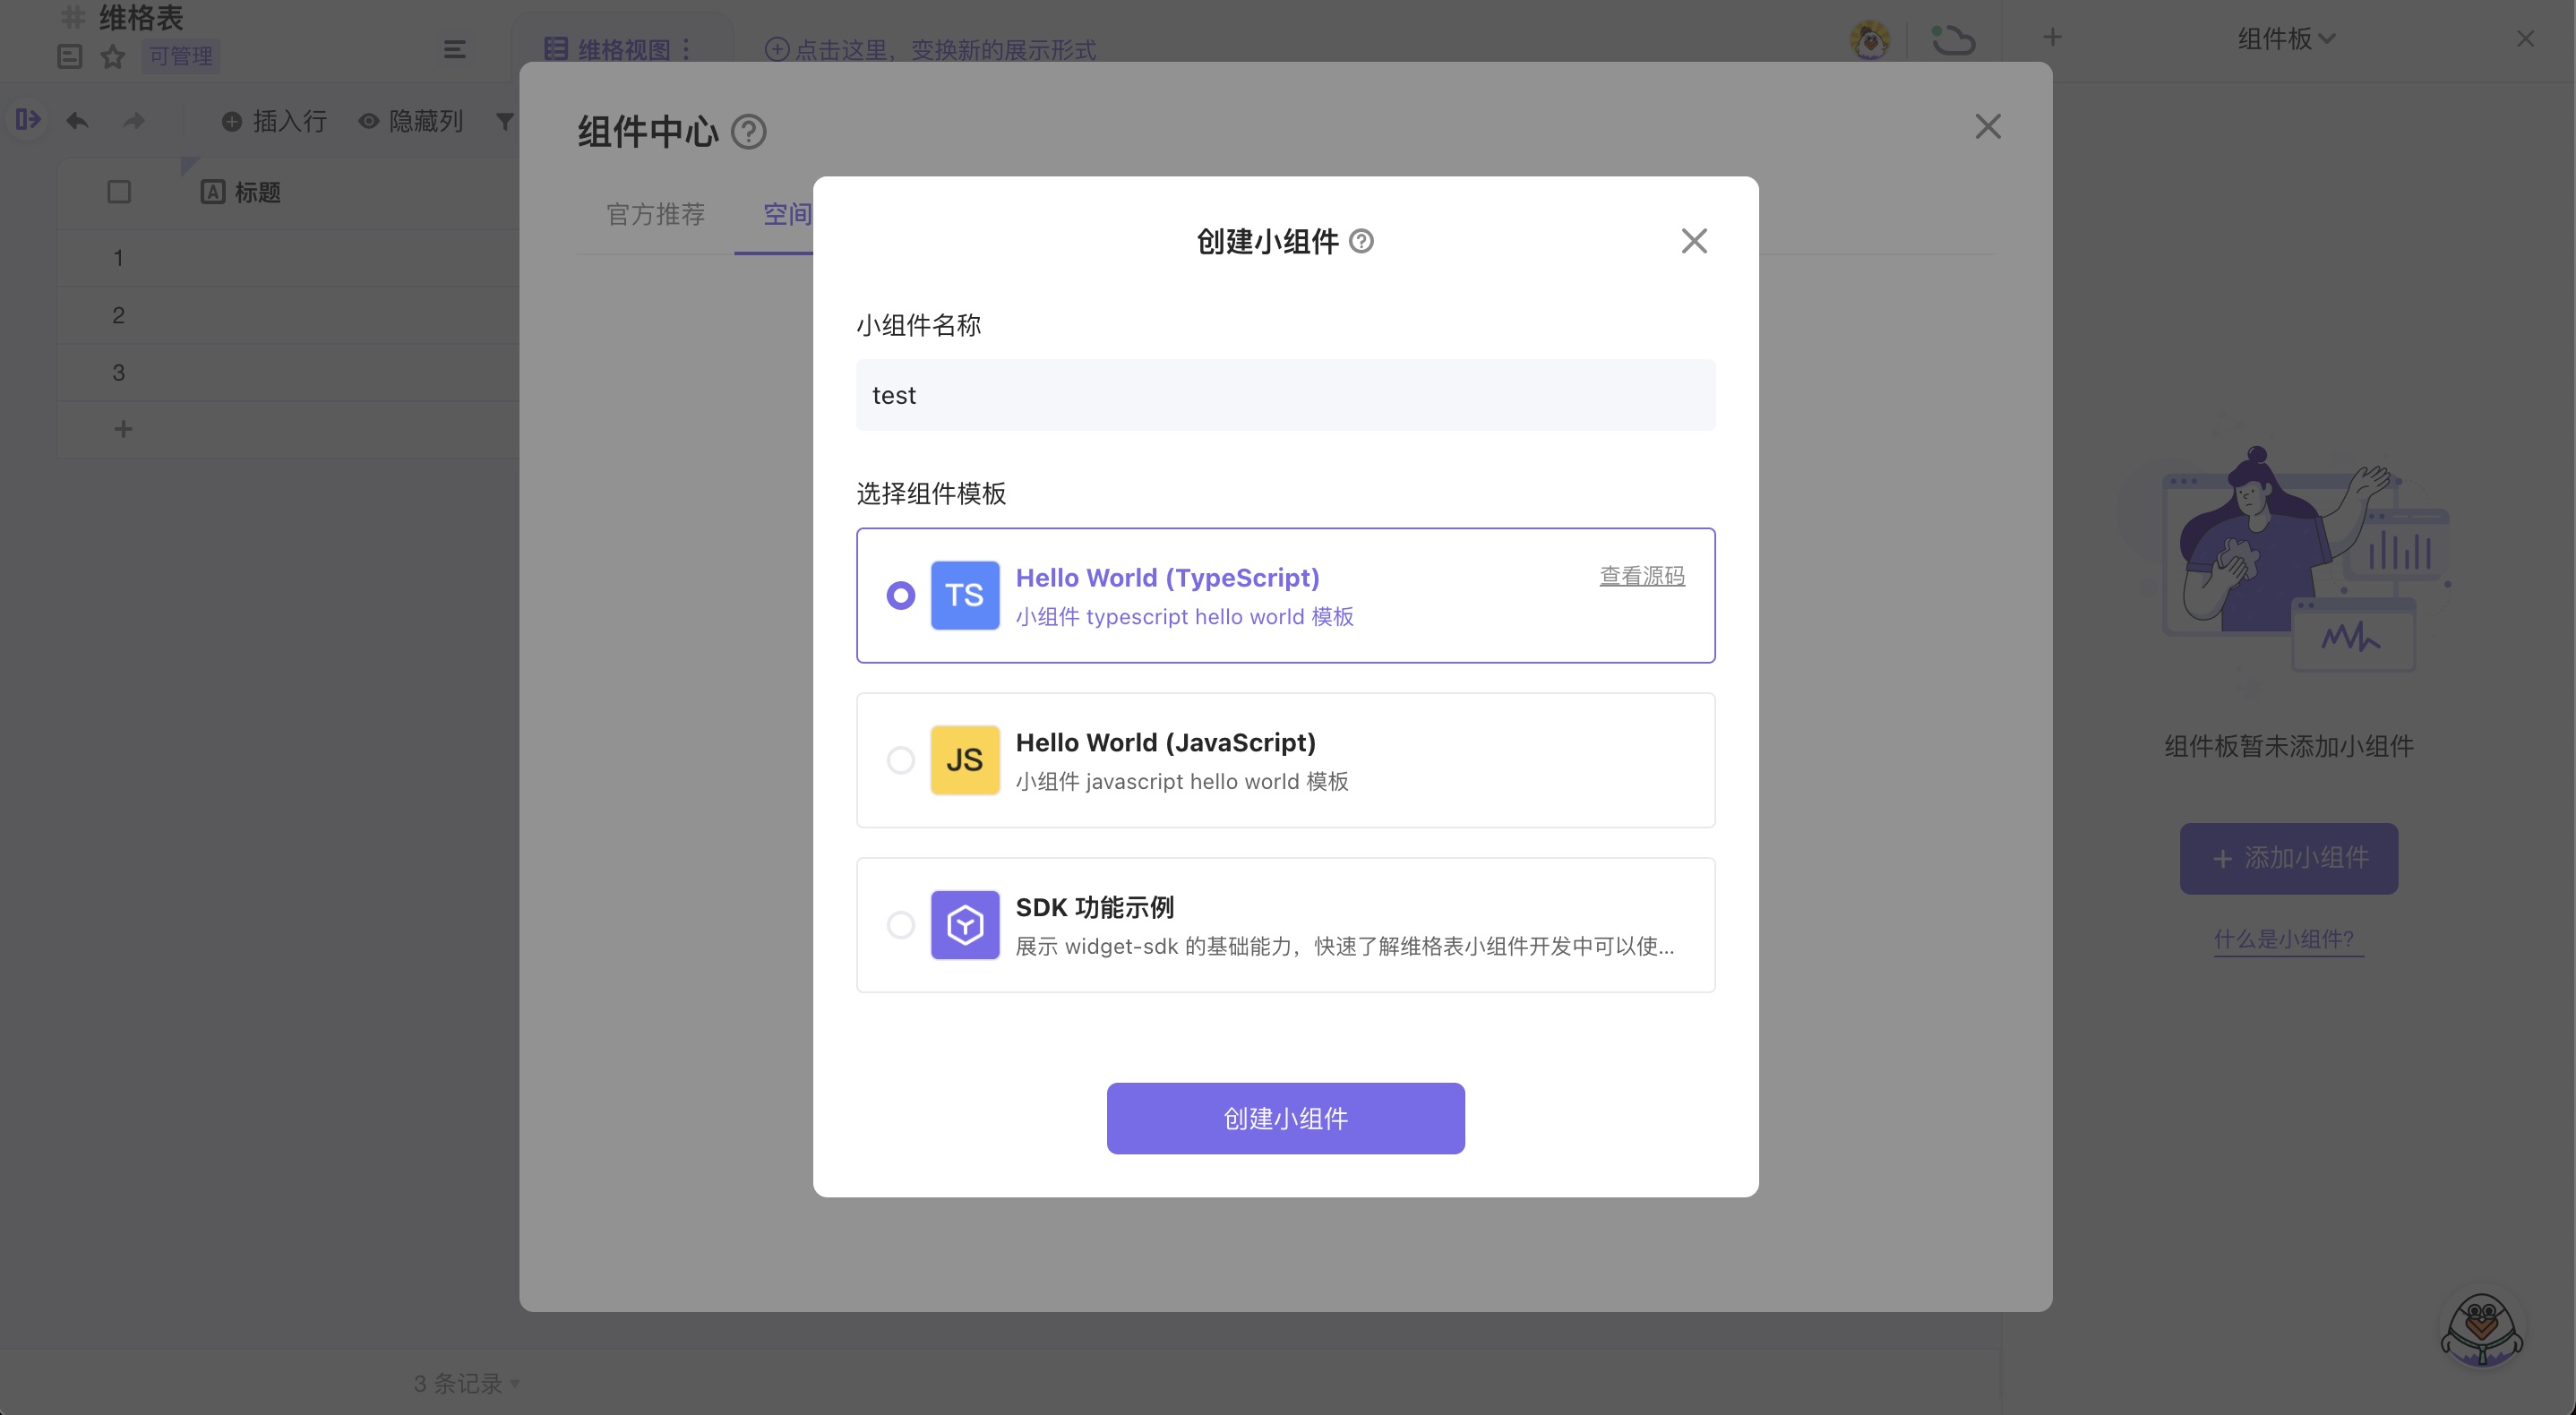Image resolution: width=2576 pixels, height=1415 pixels.
Task: Switch to the 空间 tab in 组件中心
Action: click(787, 214)
